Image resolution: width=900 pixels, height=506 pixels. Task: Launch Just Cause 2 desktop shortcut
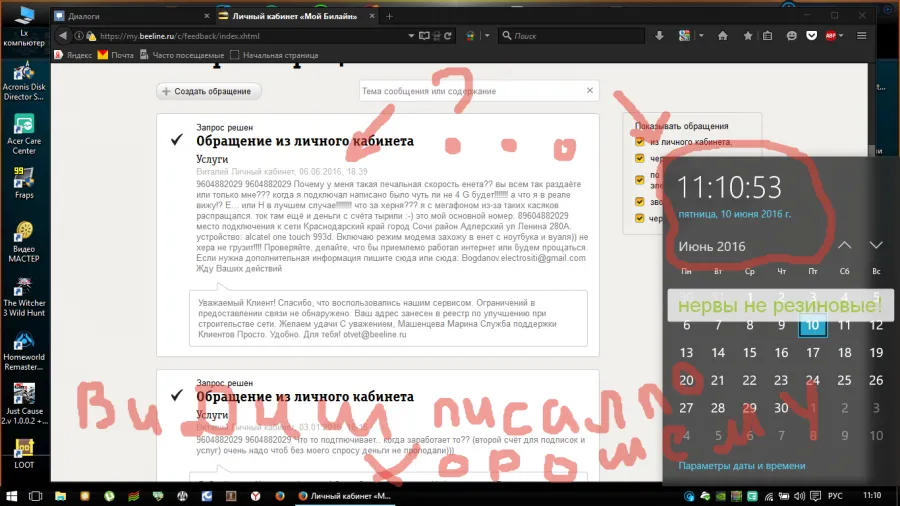[x=24, y=404]
